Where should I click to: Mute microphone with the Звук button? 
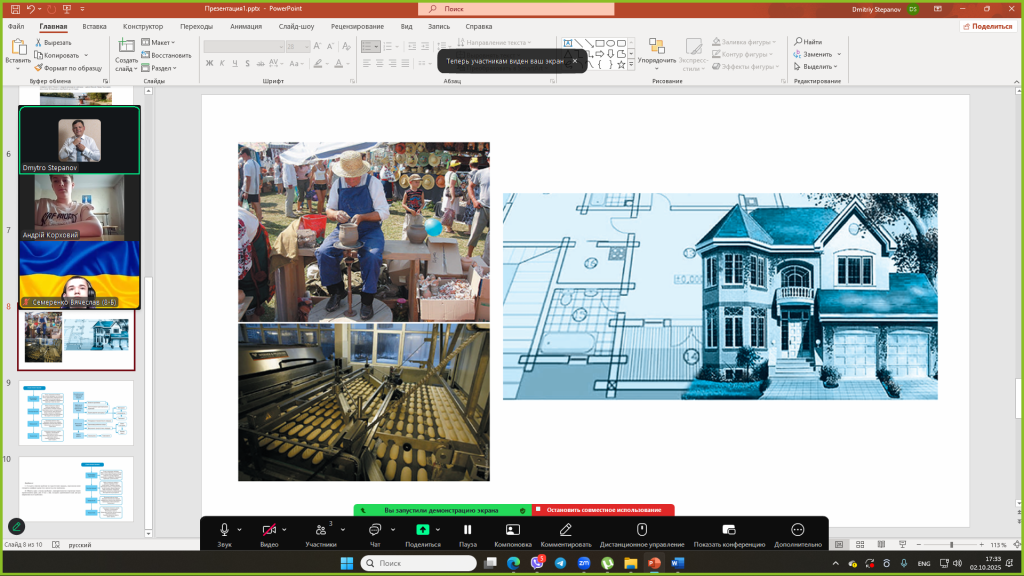click(224, 530)
